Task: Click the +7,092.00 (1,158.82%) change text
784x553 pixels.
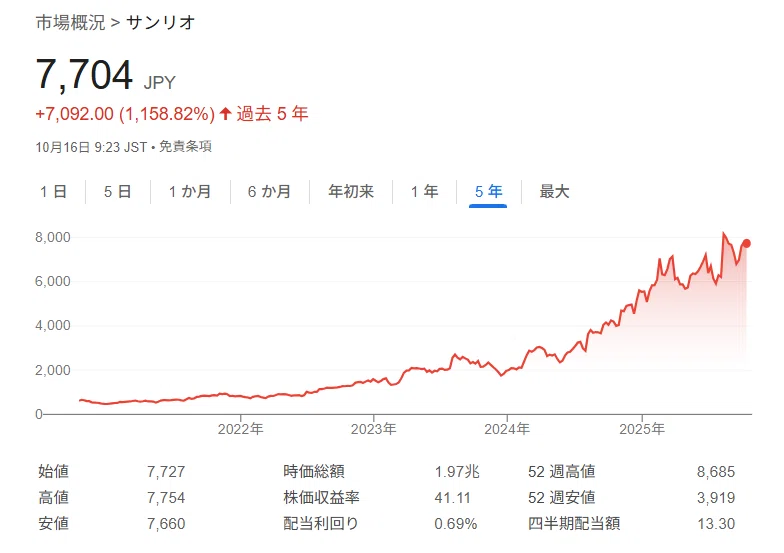Action: [125, 114]
